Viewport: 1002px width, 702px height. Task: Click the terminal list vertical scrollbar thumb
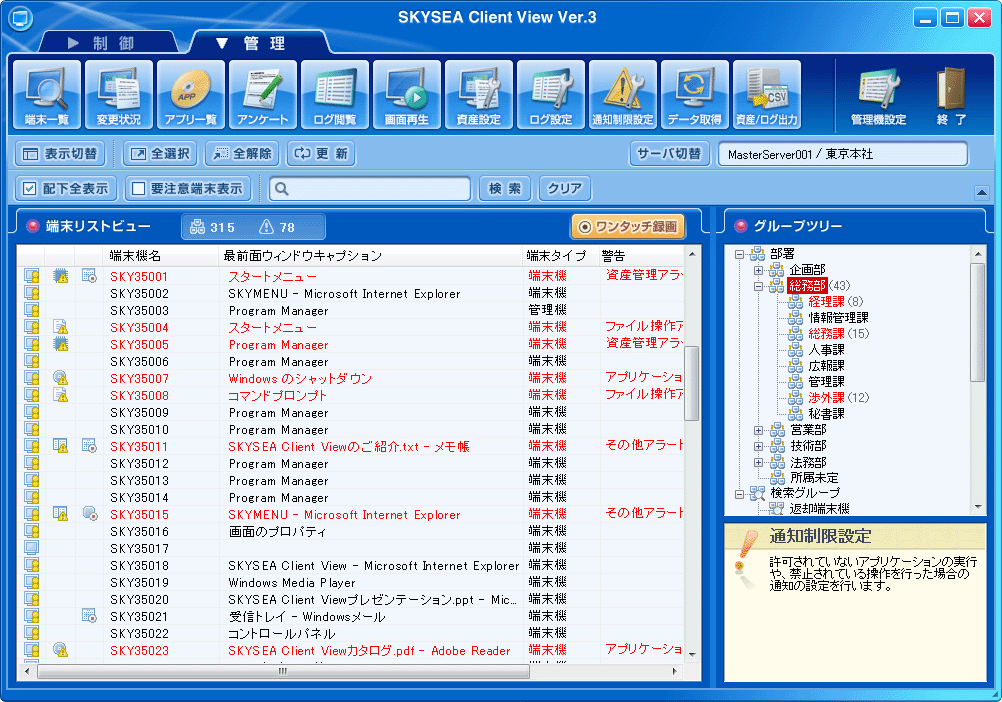tap(691, 383)
